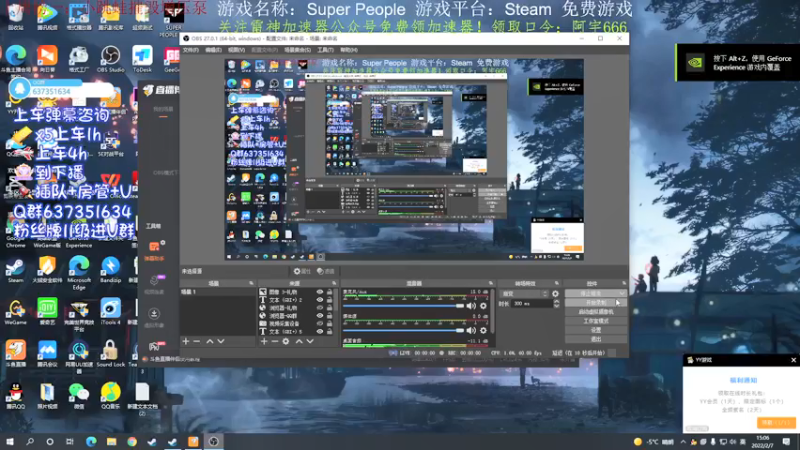Open iTools 4 desktop shortcut
The height and width of the screenshot is (450, 800).
110,311
